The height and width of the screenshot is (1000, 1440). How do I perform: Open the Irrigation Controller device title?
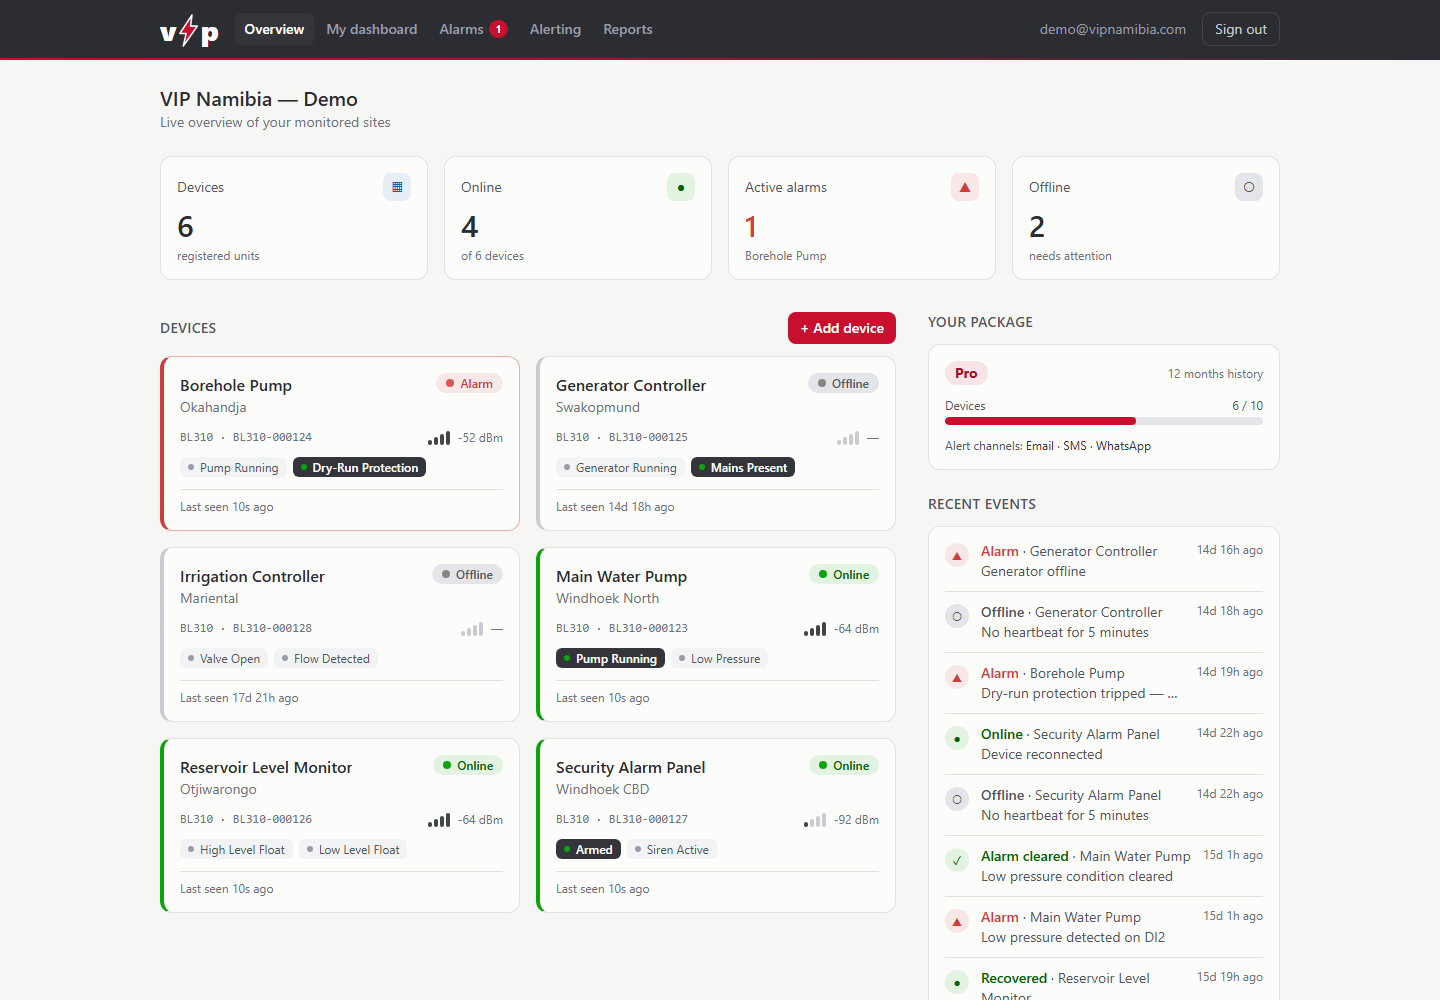tap(252, 576)
